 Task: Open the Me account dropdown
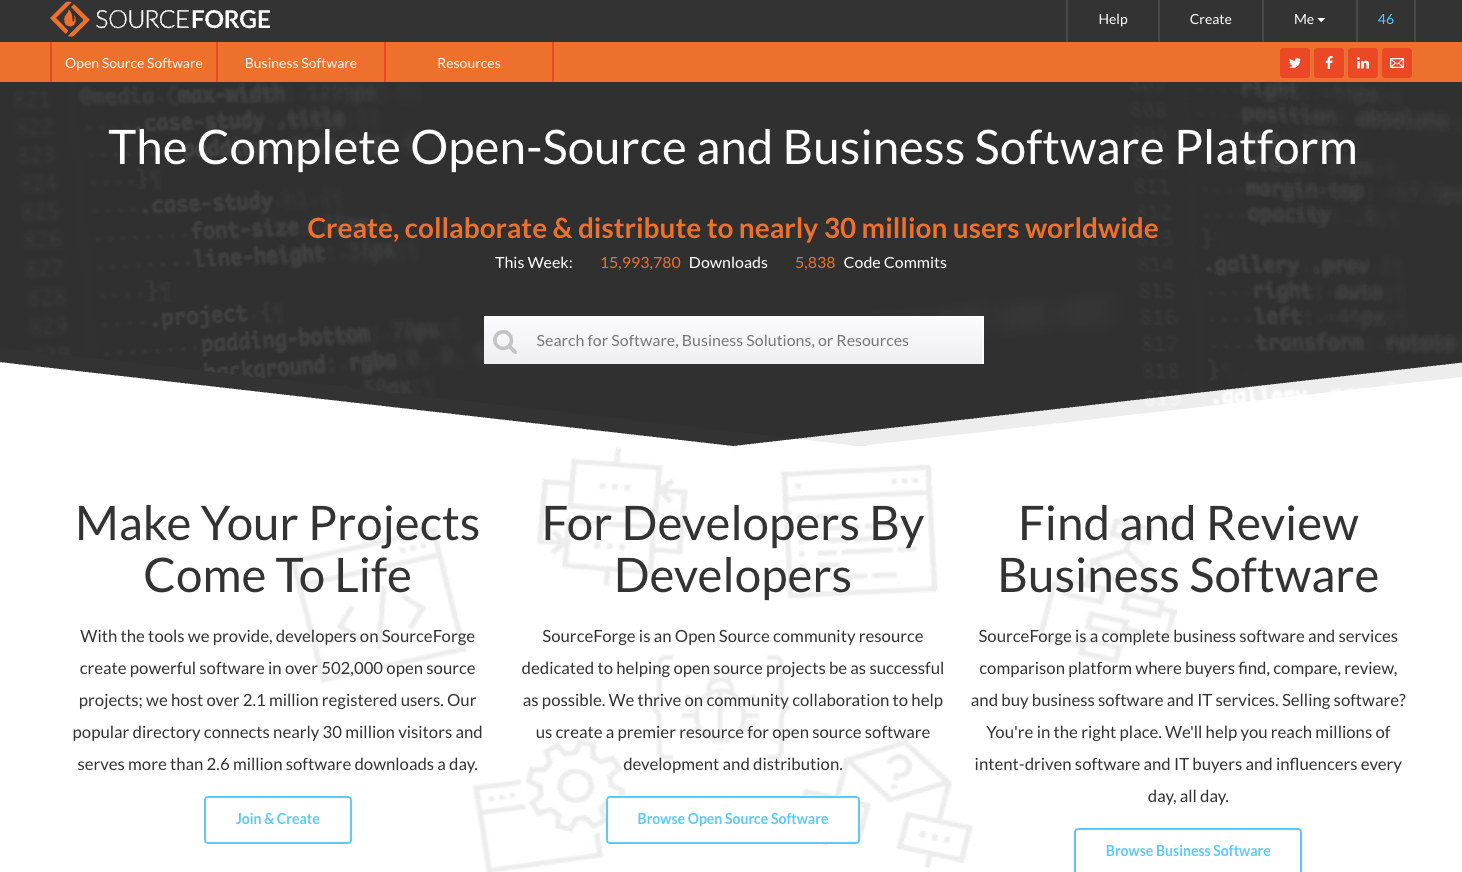[1309, 19]
